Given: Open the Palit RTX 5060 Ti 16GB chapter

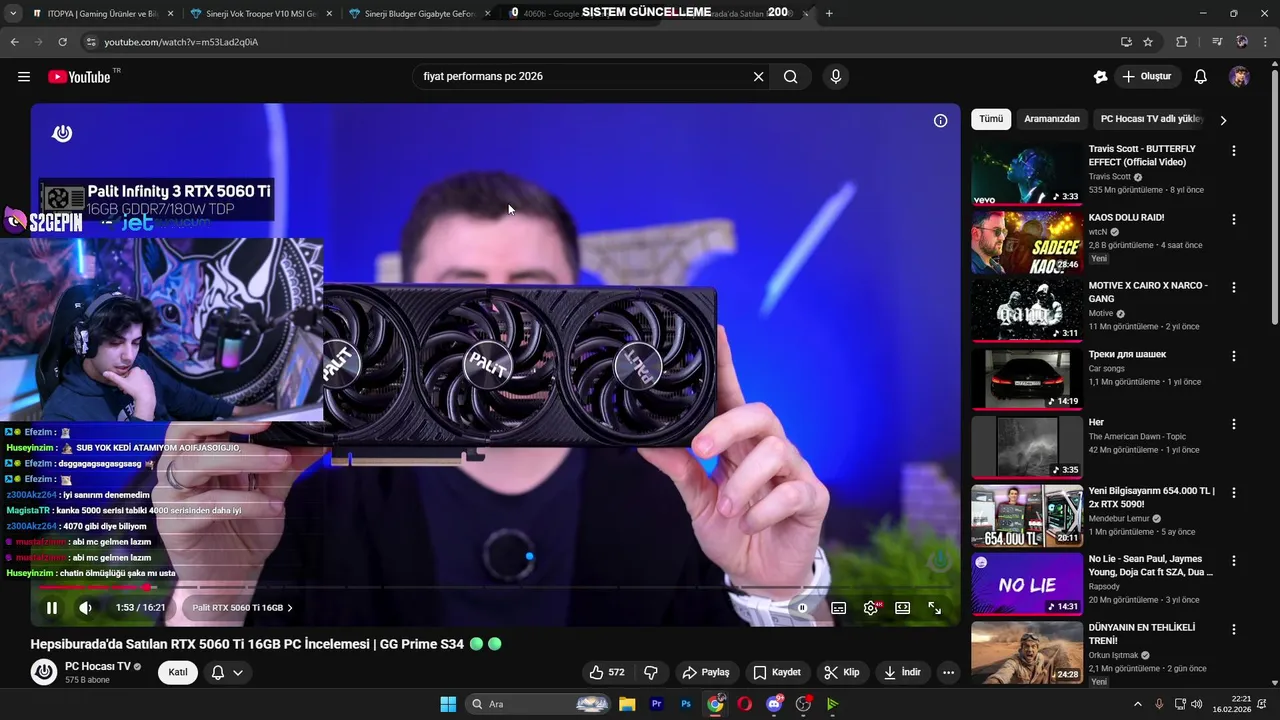Looking at the screenshot, I should [242, 608].
